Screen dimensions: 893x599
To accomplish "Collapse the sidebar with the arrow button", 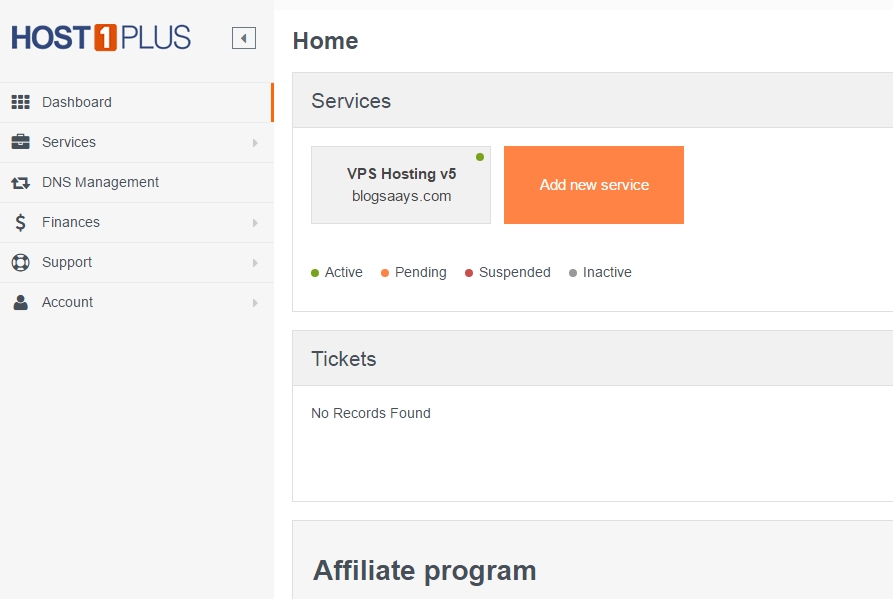I will (x=244, y=38).
